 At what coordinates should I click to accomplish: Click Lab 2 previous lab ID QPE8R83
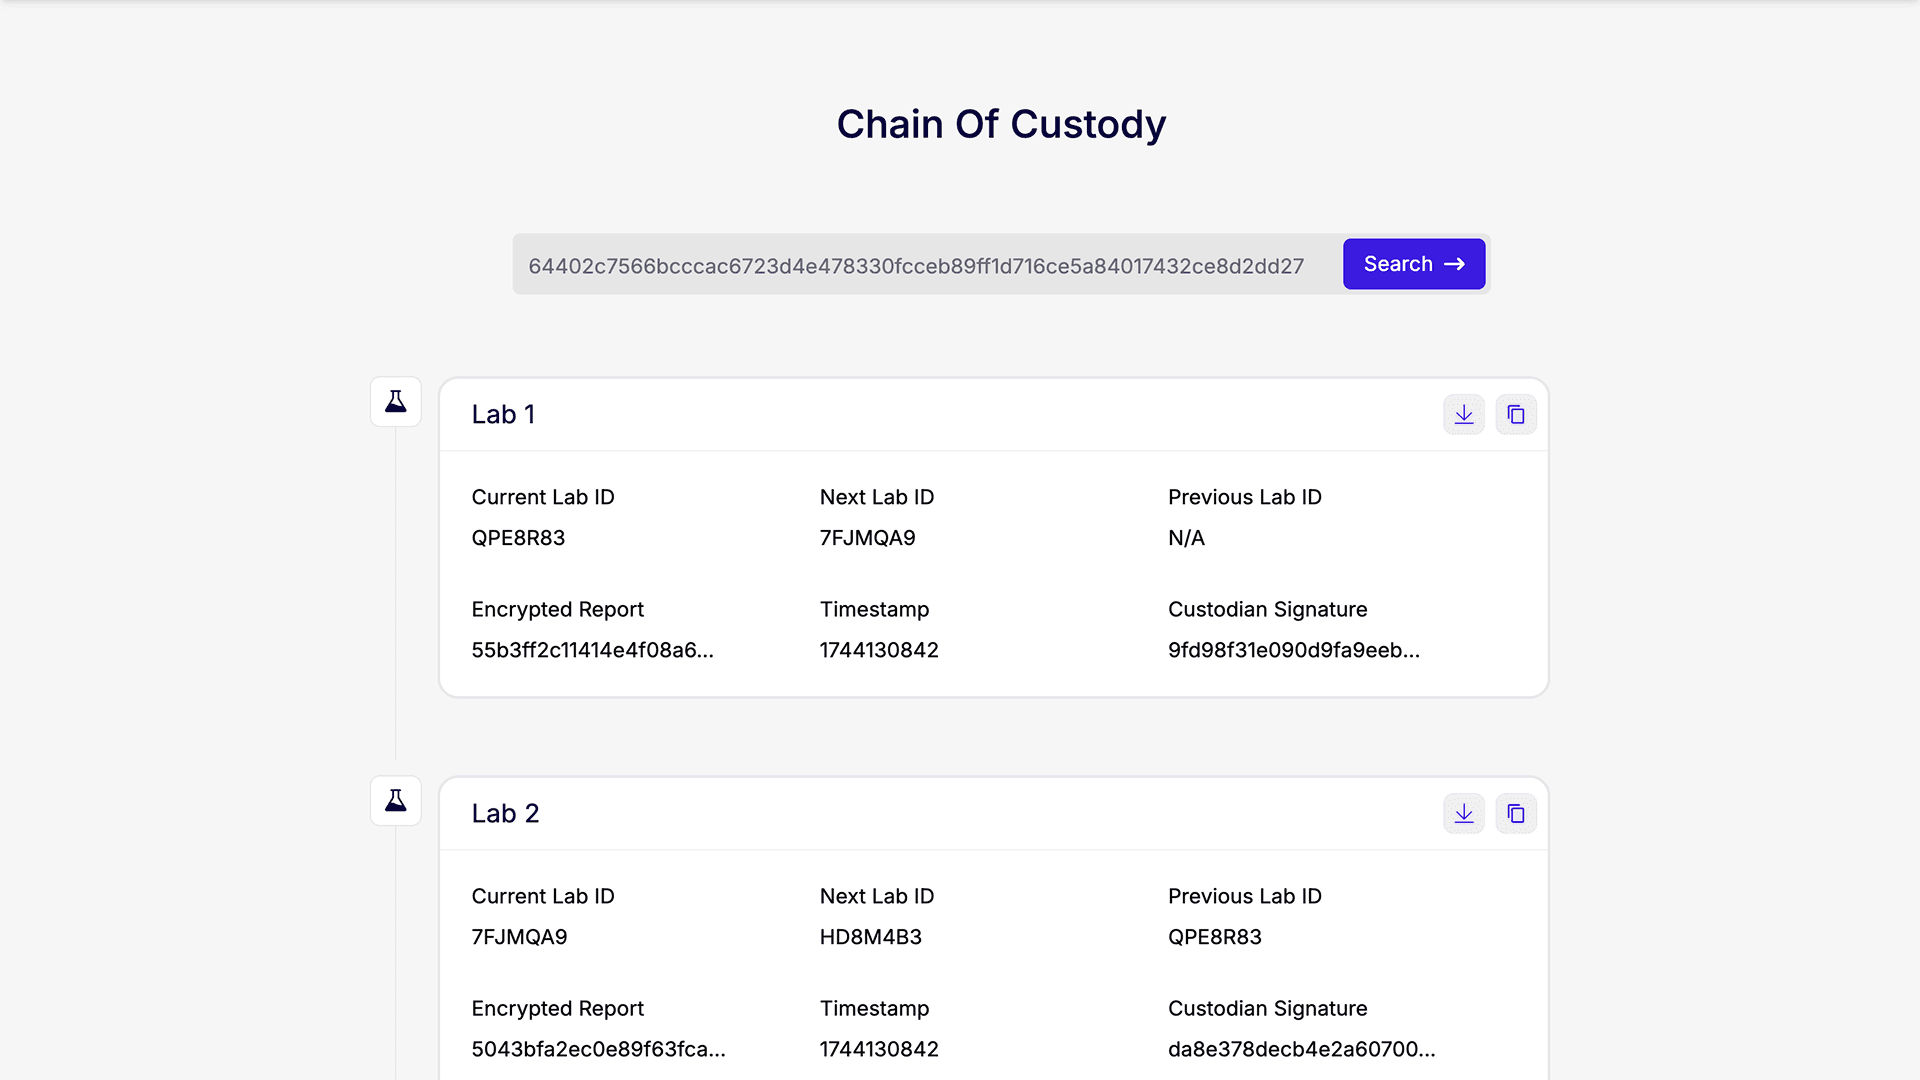pyautogui.click(x=1214, y=937)
